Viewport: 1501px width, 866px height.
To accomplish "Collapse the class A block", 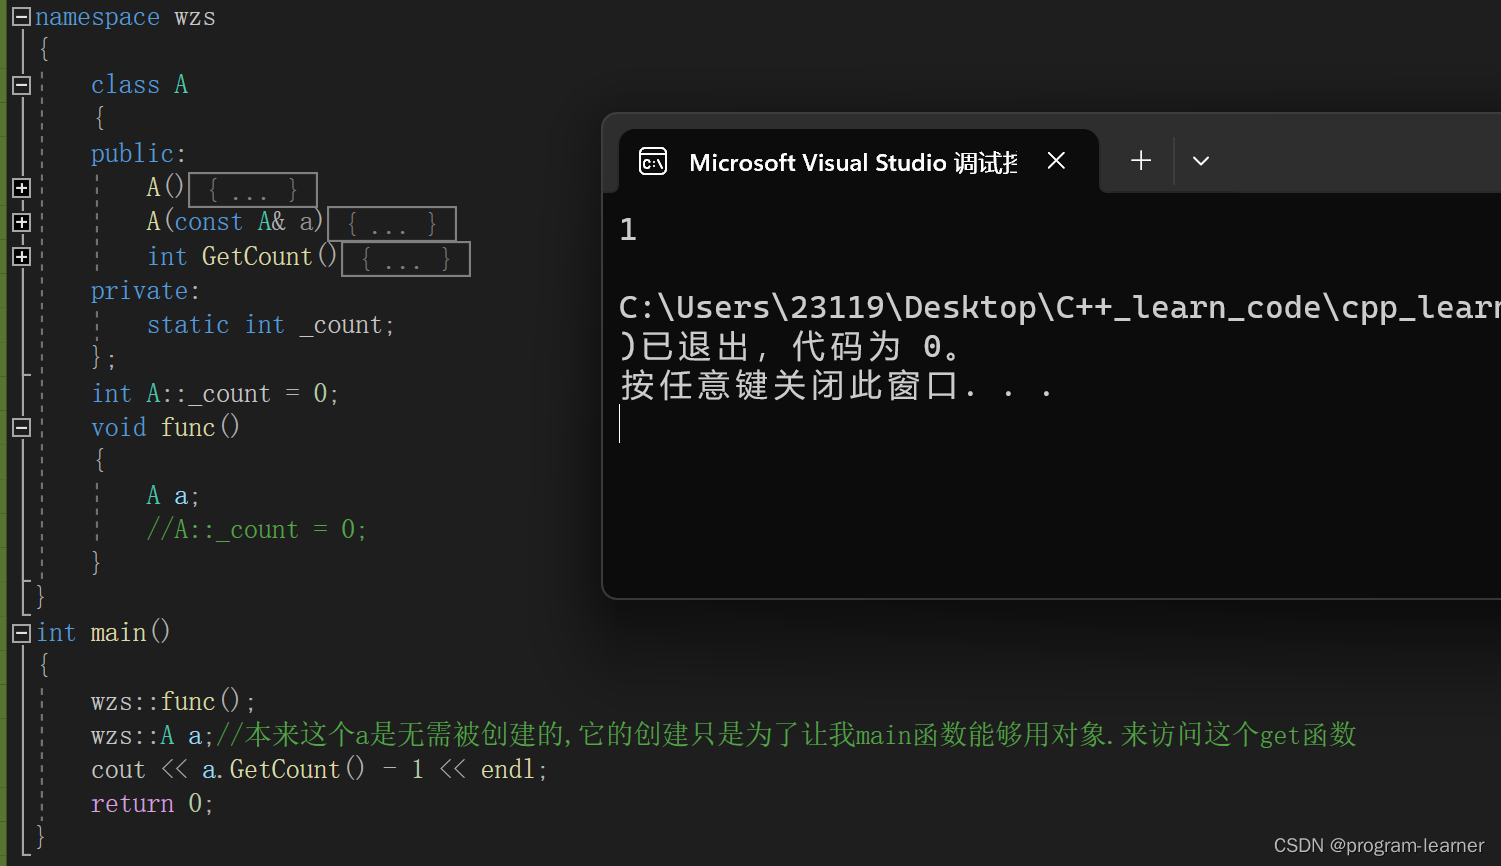I will 21,85.
